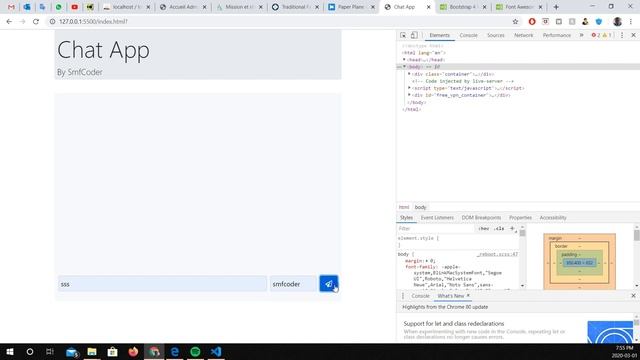
Task: Click the red error count badge
Action: click(596, 36)
